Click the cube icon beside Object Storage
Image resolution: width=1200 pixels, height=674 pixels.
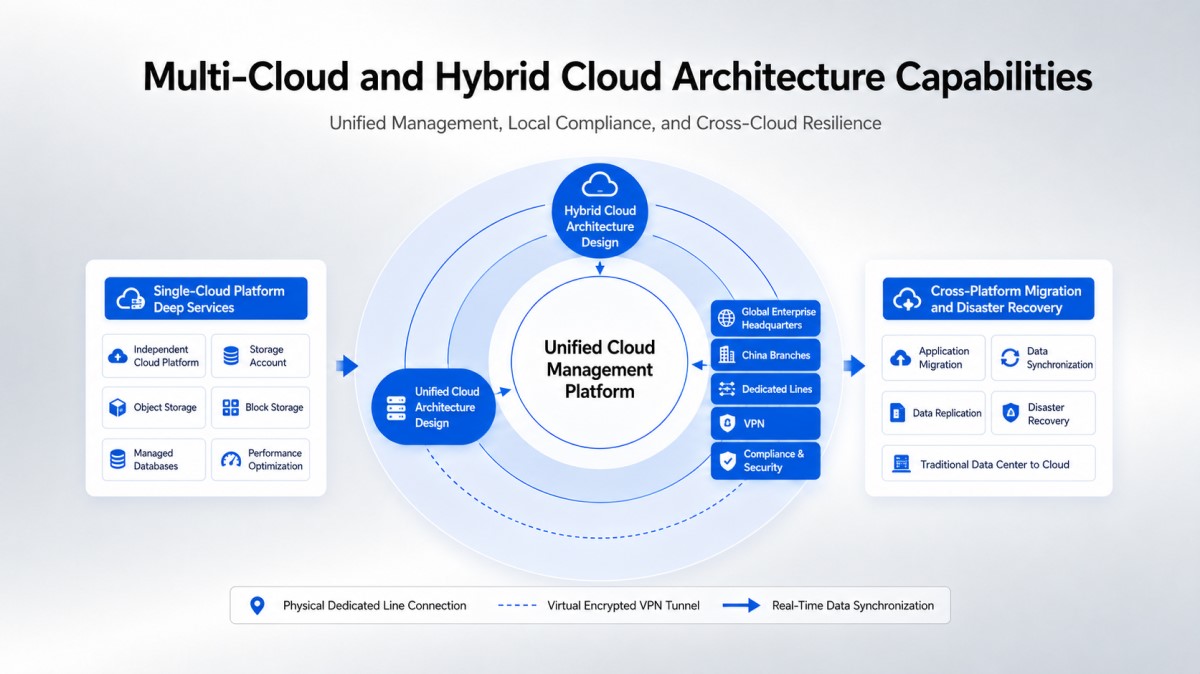(x=117, y=408)
